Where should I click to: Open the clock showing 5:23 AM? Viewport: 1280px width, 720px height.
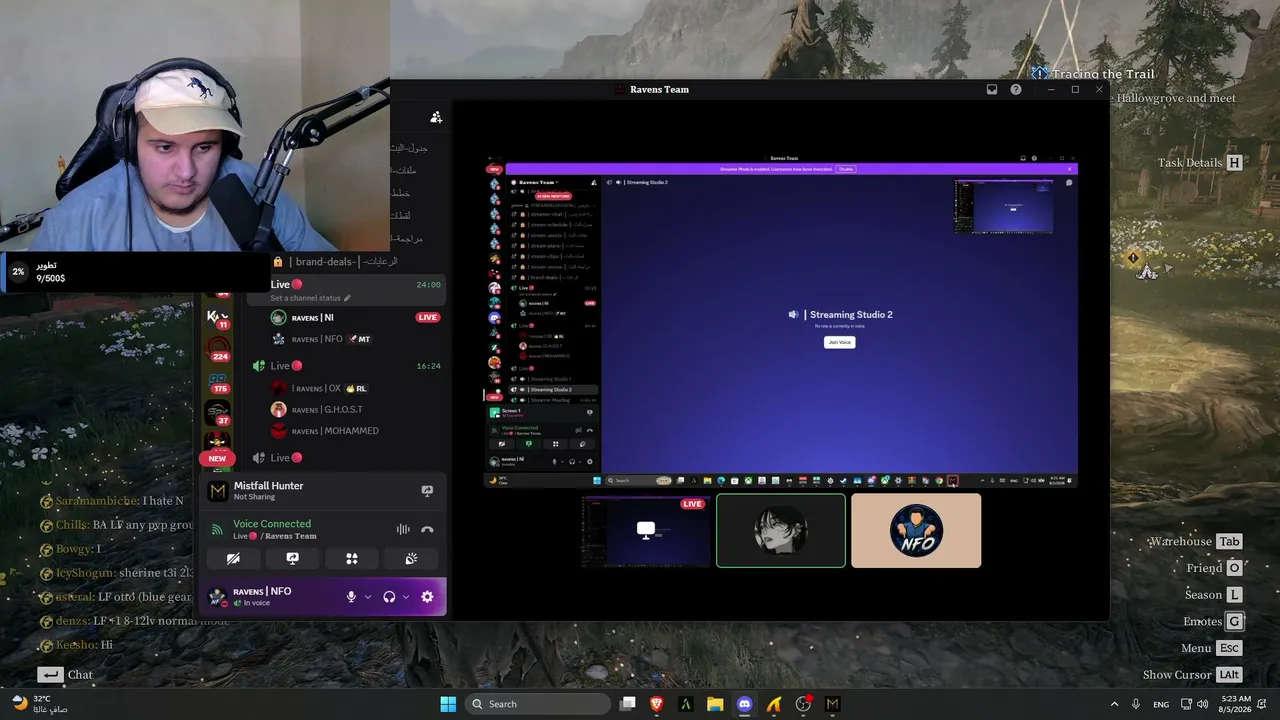click(x=1236, y=704)
